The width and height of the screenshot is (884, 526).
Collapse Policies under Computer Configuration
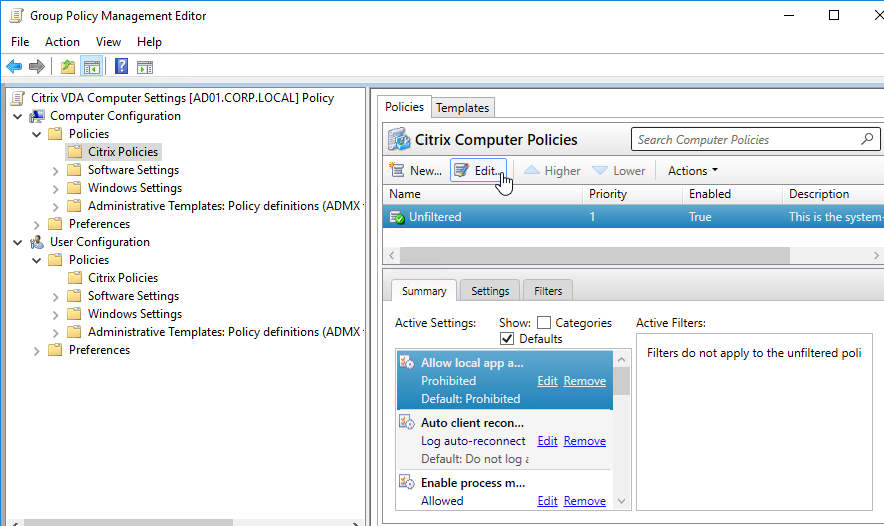tap(37, 135)
